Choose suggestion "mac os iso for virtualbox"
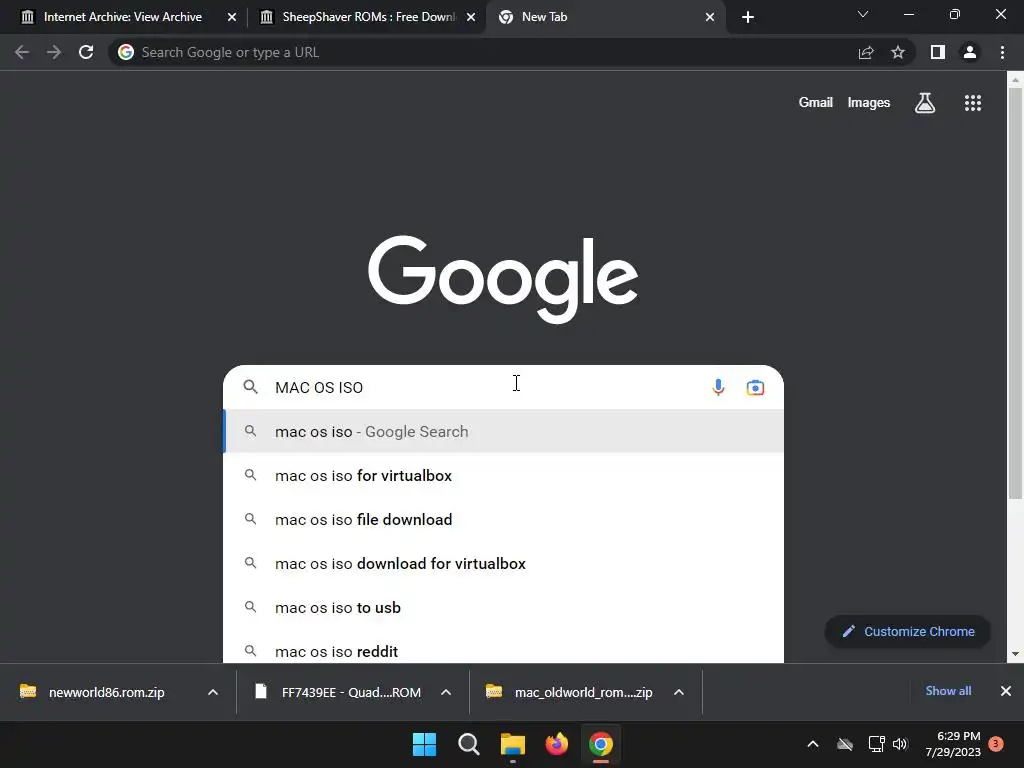 (x=504, y=475)
